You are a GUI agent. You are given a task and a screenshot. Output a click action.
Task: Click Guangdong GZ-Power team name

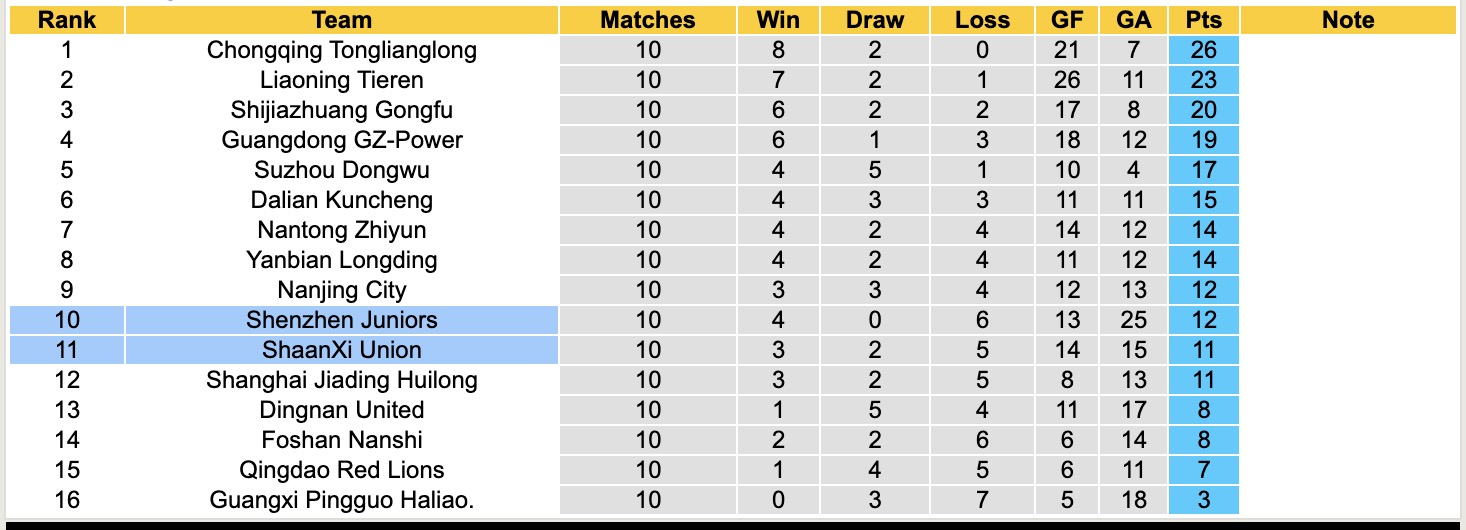(x=342, y=140)
